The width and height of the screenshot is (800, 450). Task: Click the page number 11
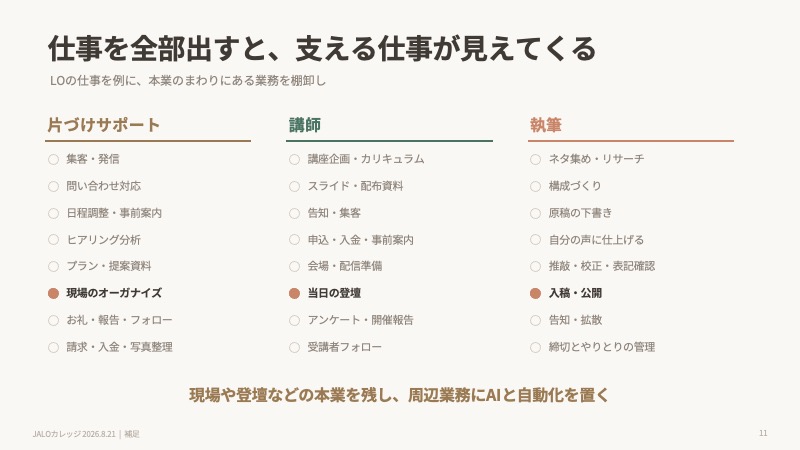763,433
